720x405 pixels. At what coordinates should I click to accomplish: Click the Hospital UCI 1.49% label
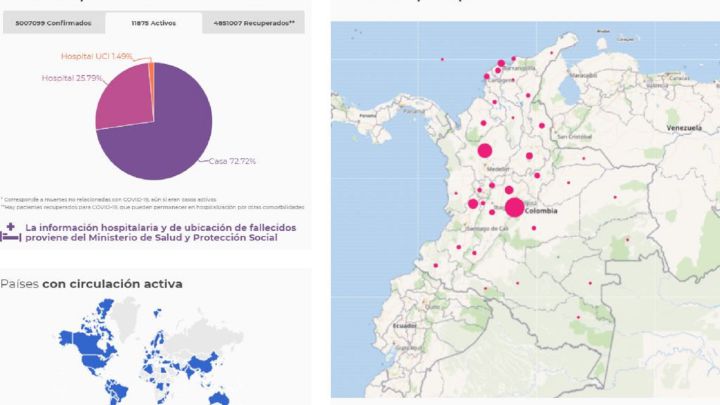(x=97, y=57)
